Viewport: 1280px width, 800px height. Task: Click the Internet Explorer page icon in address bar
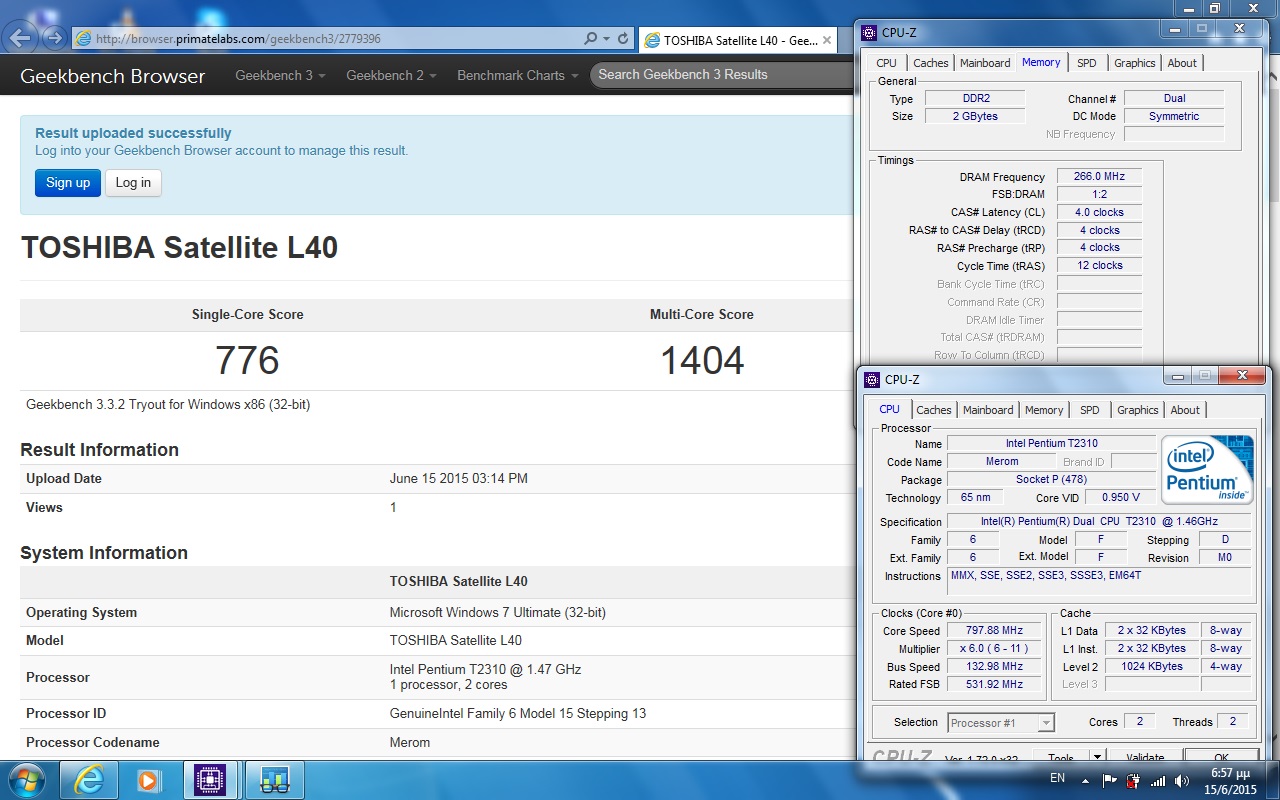pos(83,39)
